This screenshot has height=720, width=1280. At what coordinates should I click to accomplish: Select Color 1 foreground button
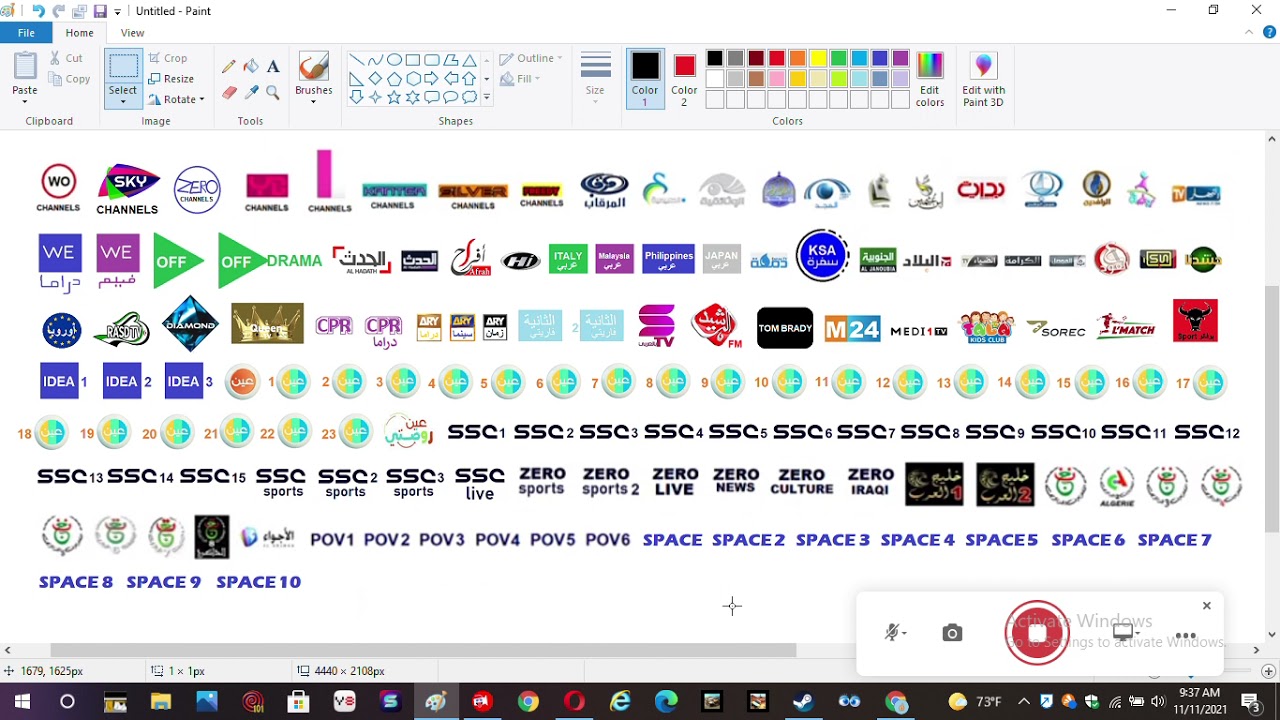[x=645, y=79]
